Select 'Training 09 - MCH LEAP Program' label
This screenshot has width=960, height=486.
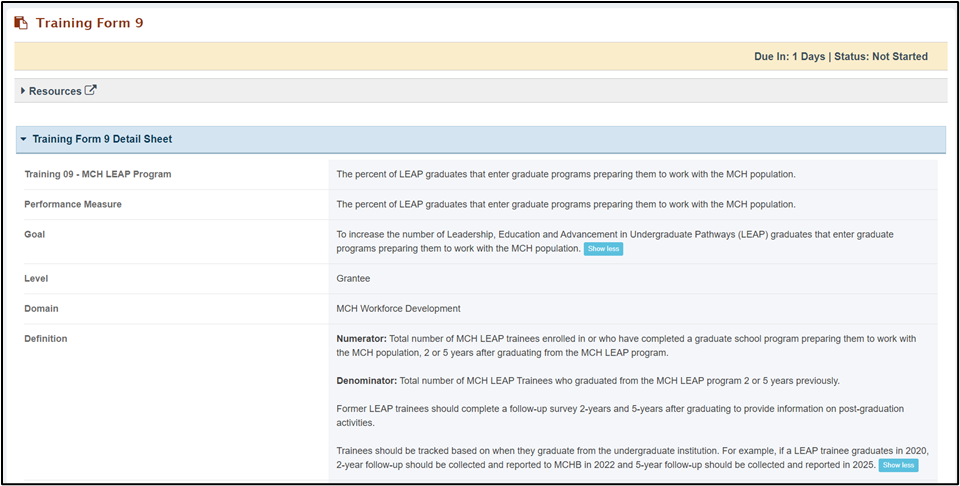click(x=98, y=174)
